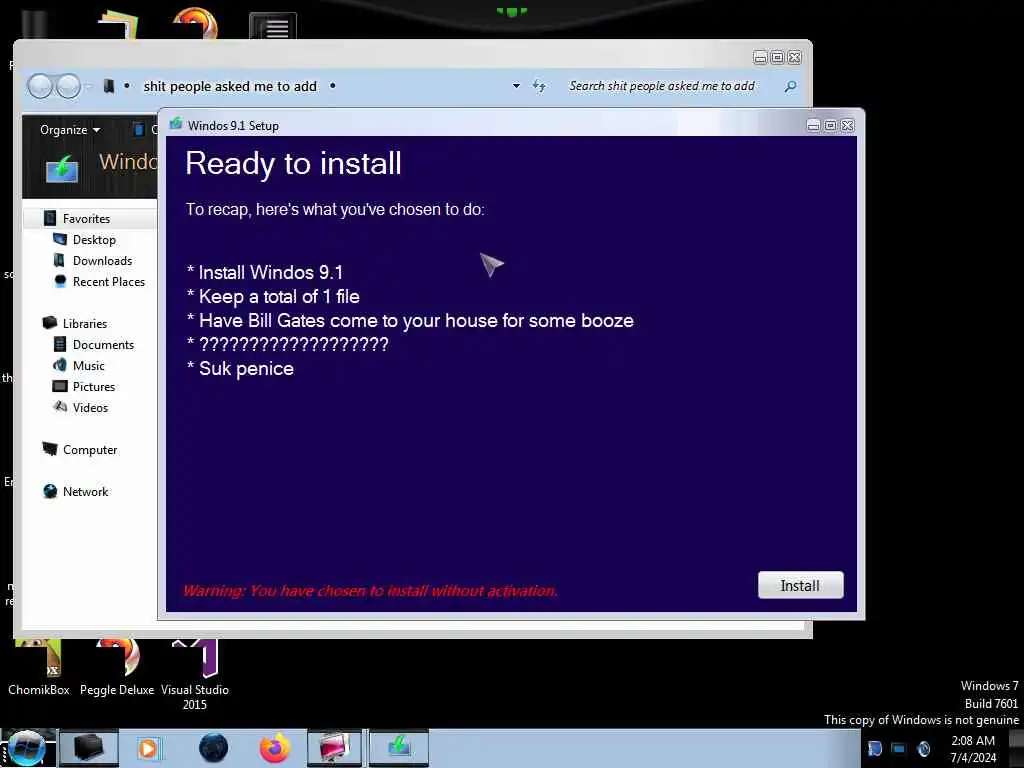Click the Downloads folder icon in Favorites
This screenshot has height=768, width=1024.
[x=59, y=260]
